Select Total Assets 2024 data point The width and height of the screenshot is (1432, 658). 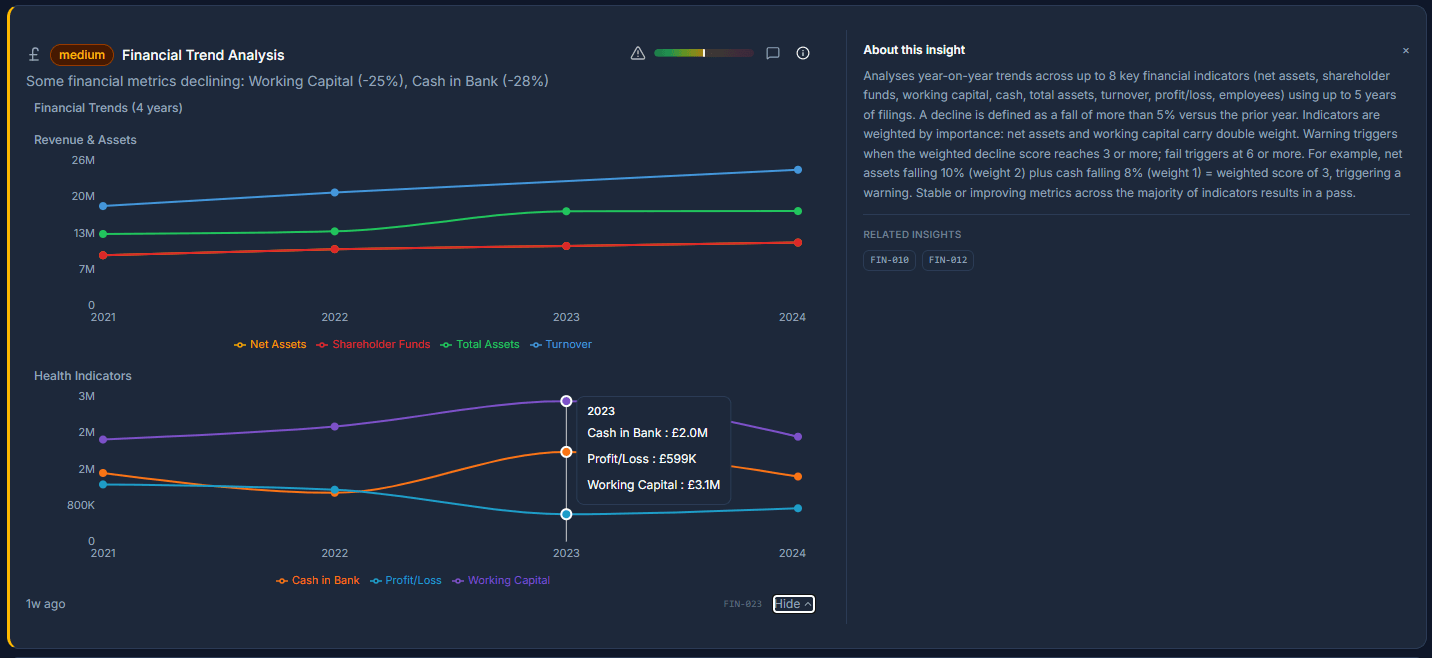(798, 211)
